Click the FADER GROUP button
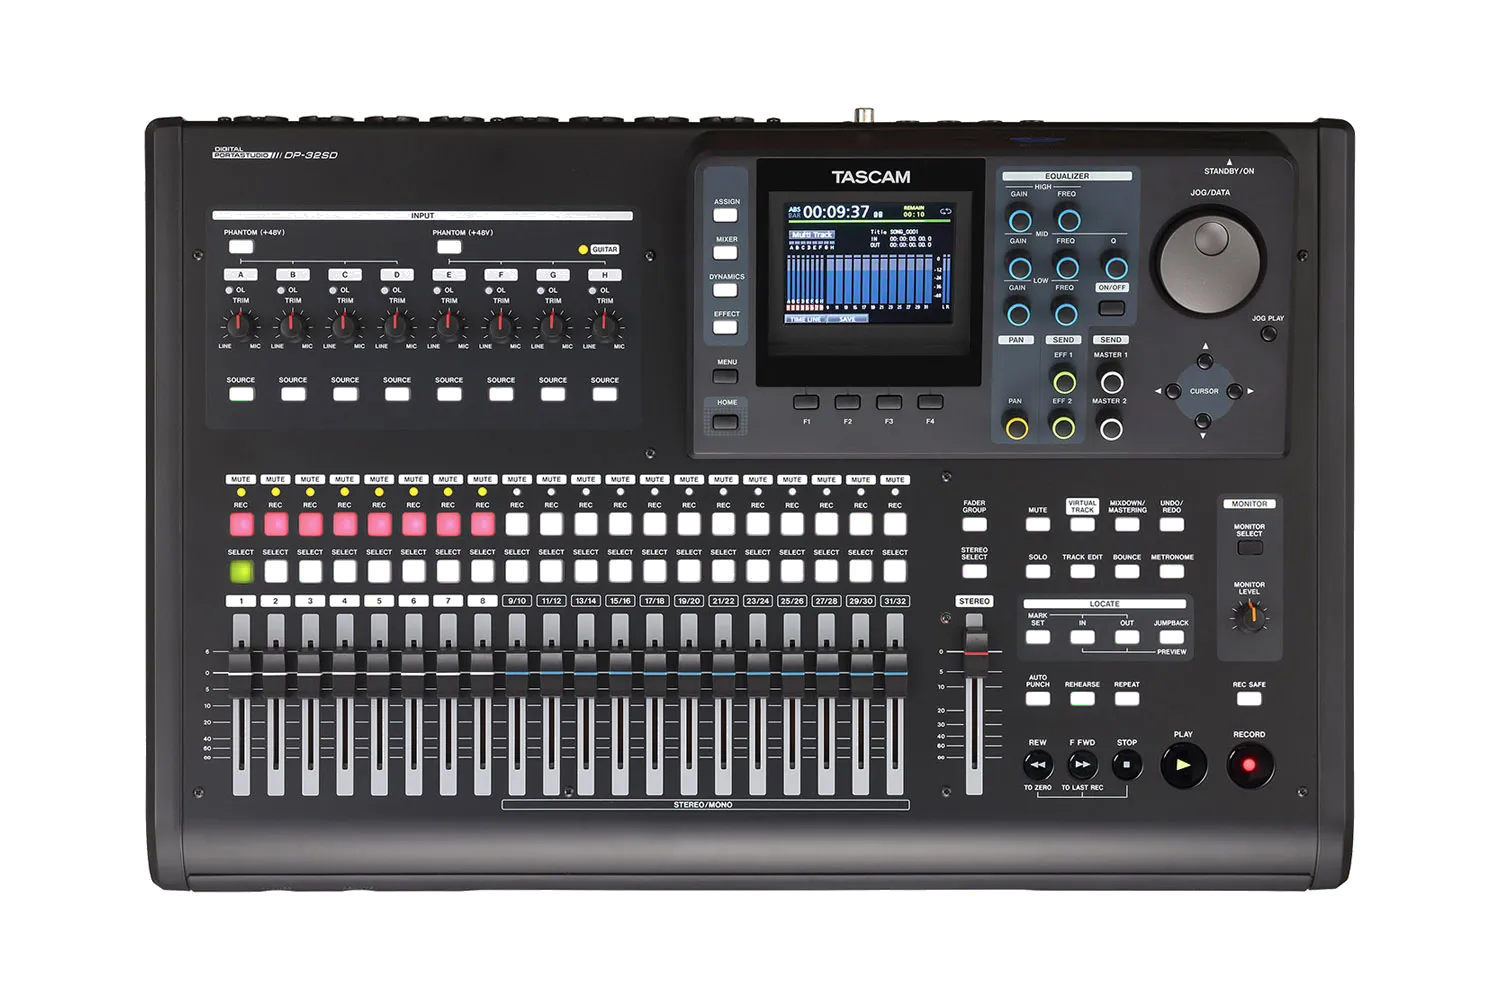The height and width of the screenshot is (1000, 1500). pos(974,524)
